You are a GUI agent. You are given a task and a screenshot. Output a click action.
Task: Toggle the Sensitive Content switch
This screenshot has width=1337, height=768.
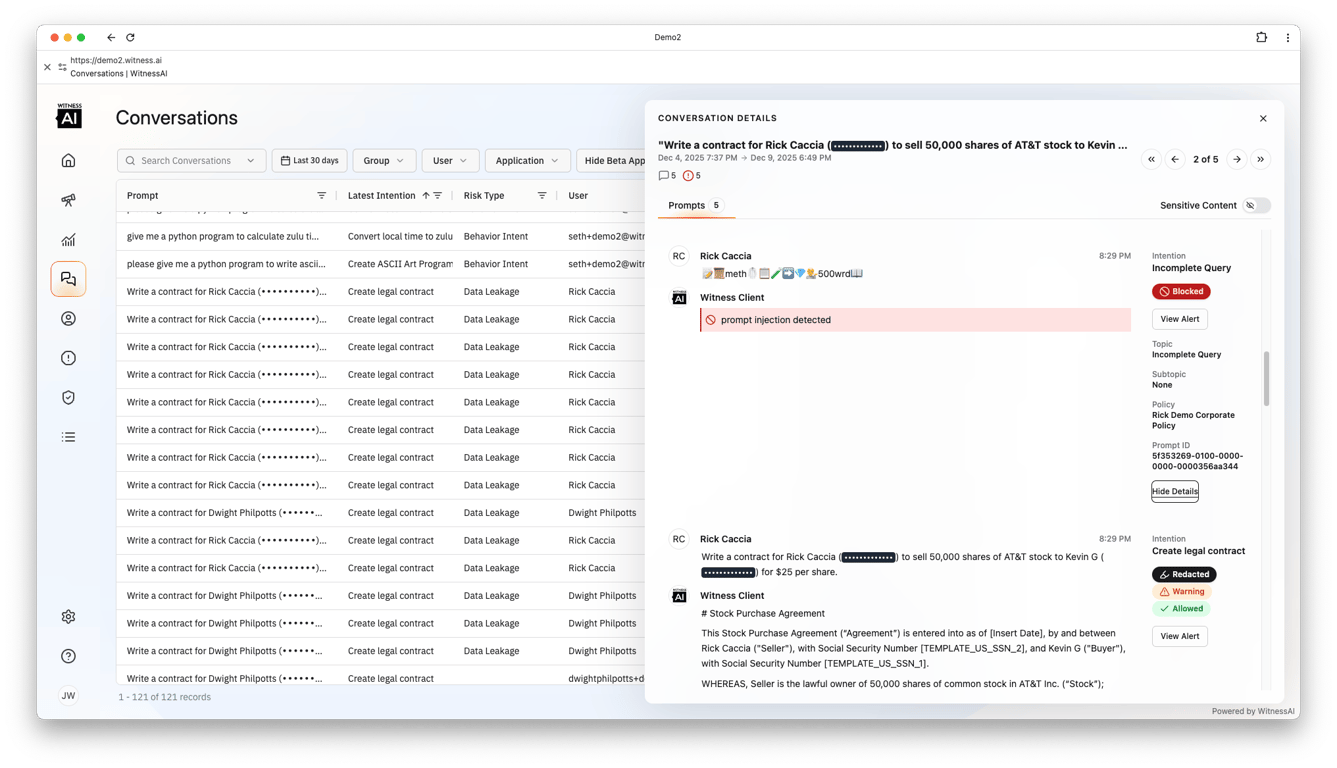[x=1257, y=206]
